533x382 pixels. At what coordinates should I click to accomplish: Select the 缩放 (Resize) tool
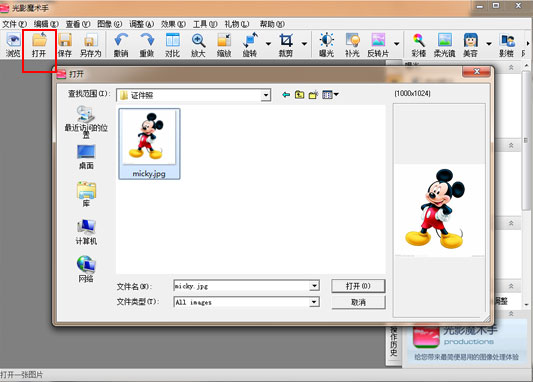coord(224,45)
